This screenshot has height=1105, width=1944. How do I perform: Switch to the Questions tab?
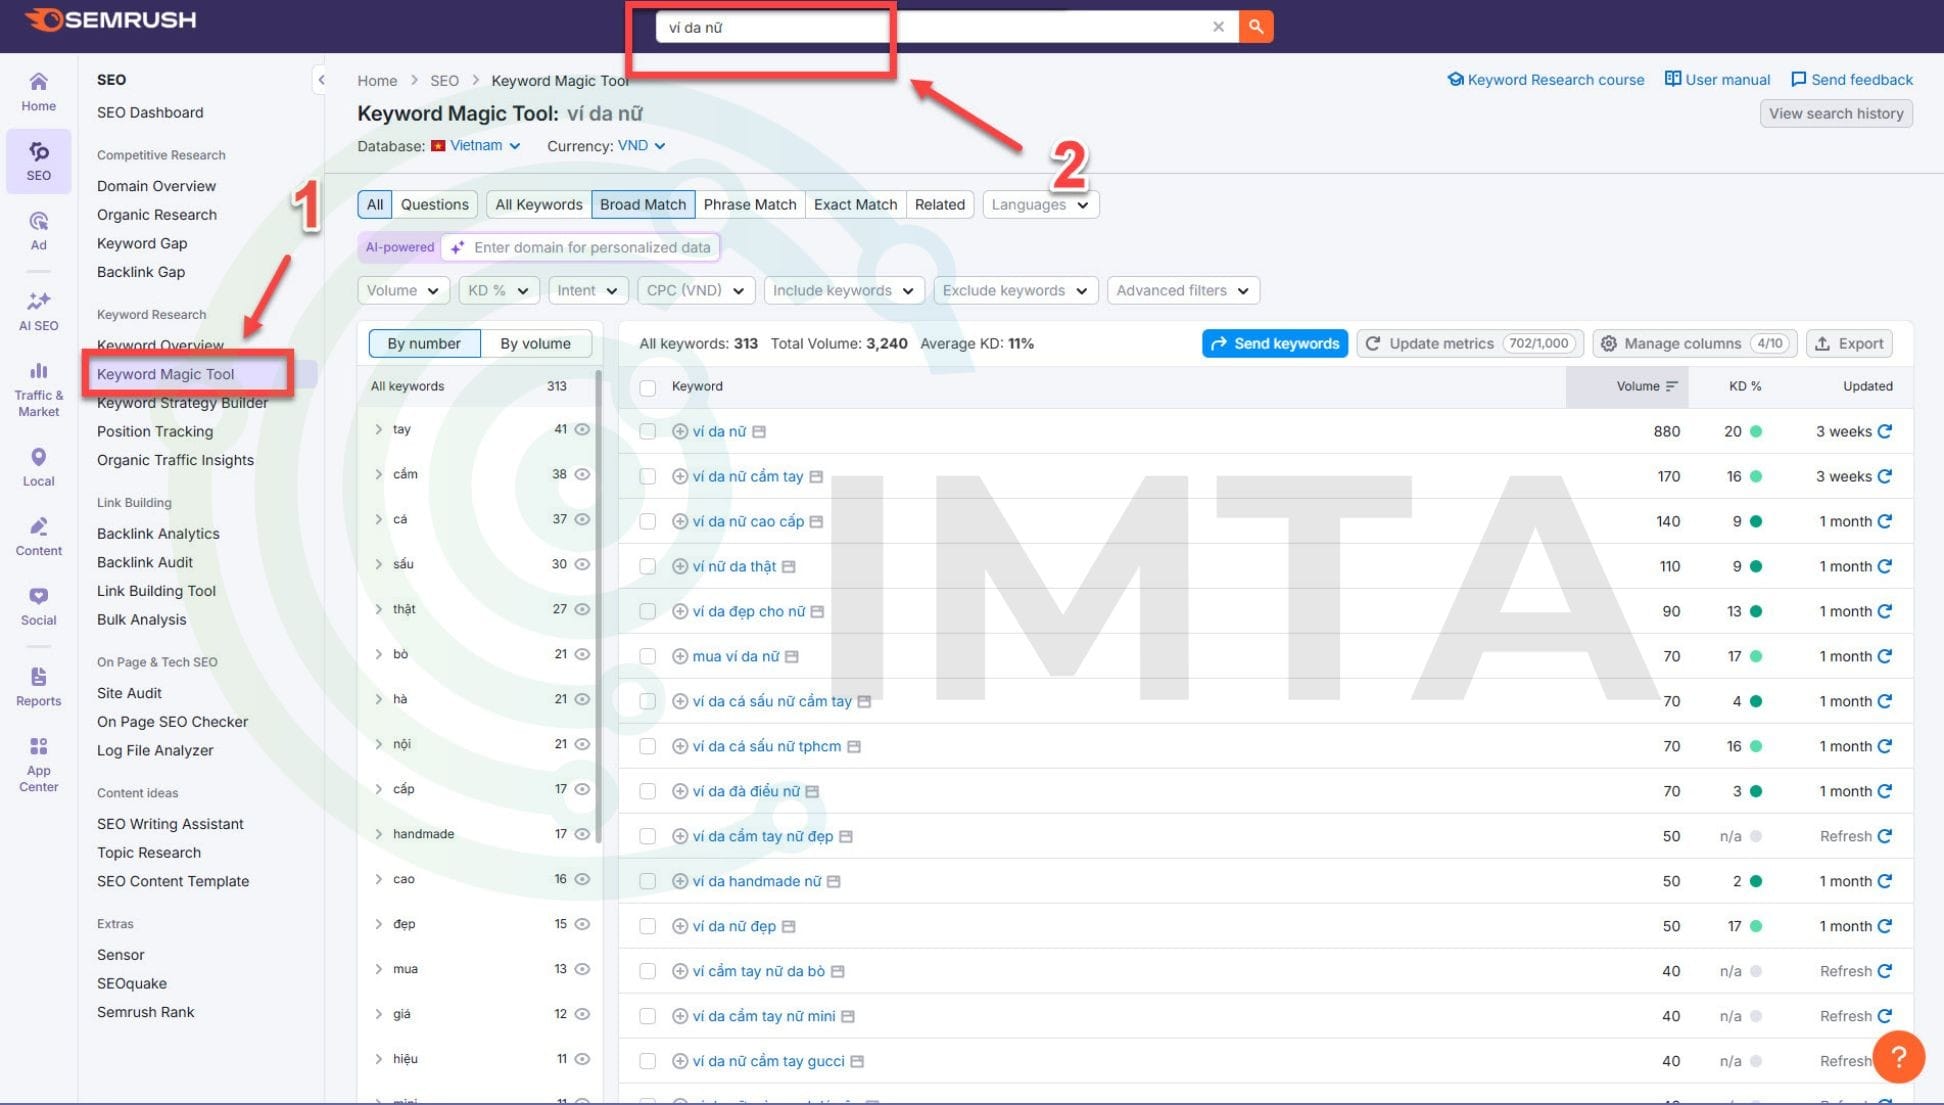click(434, 204)
